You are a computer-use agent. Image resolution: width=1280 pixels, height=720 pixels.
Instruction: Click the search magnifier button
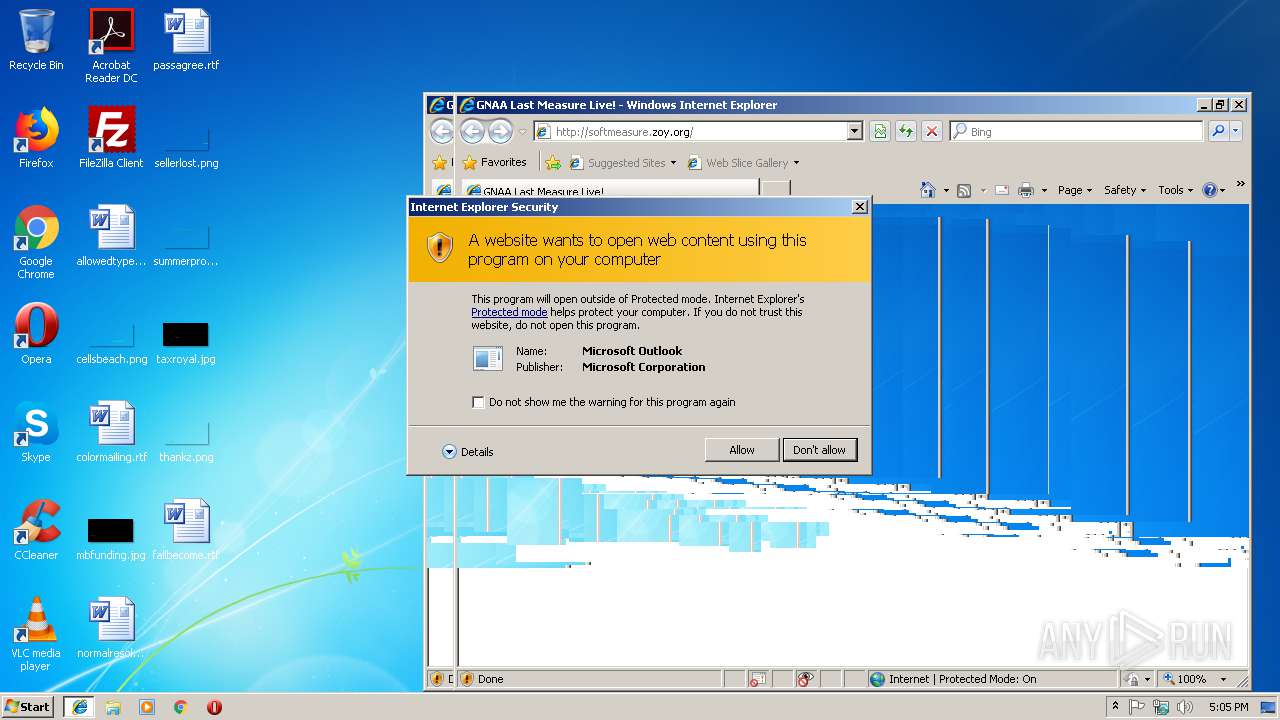[x=1217, y=131]
